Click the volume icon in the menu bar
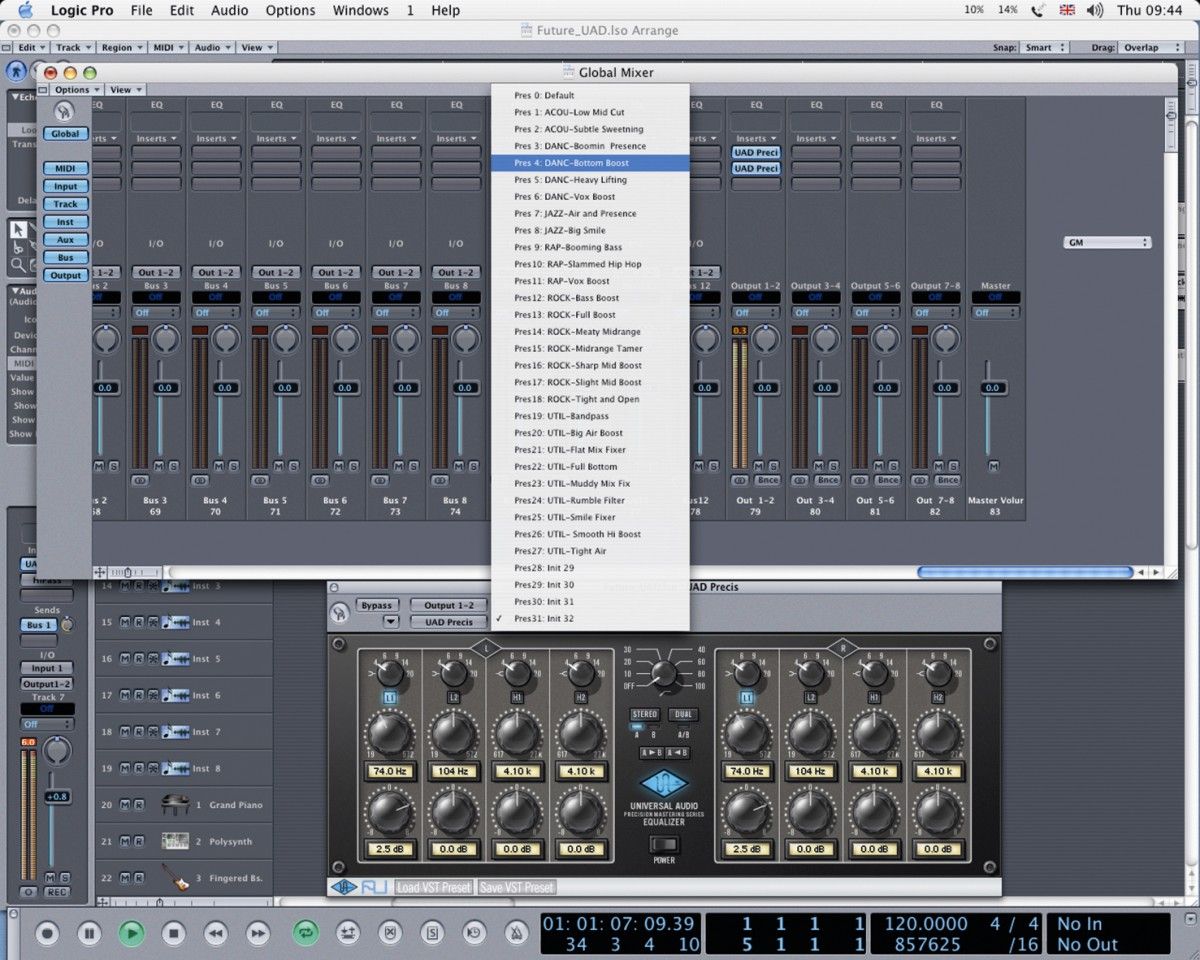1200x960 pixels. (1094, 10)
